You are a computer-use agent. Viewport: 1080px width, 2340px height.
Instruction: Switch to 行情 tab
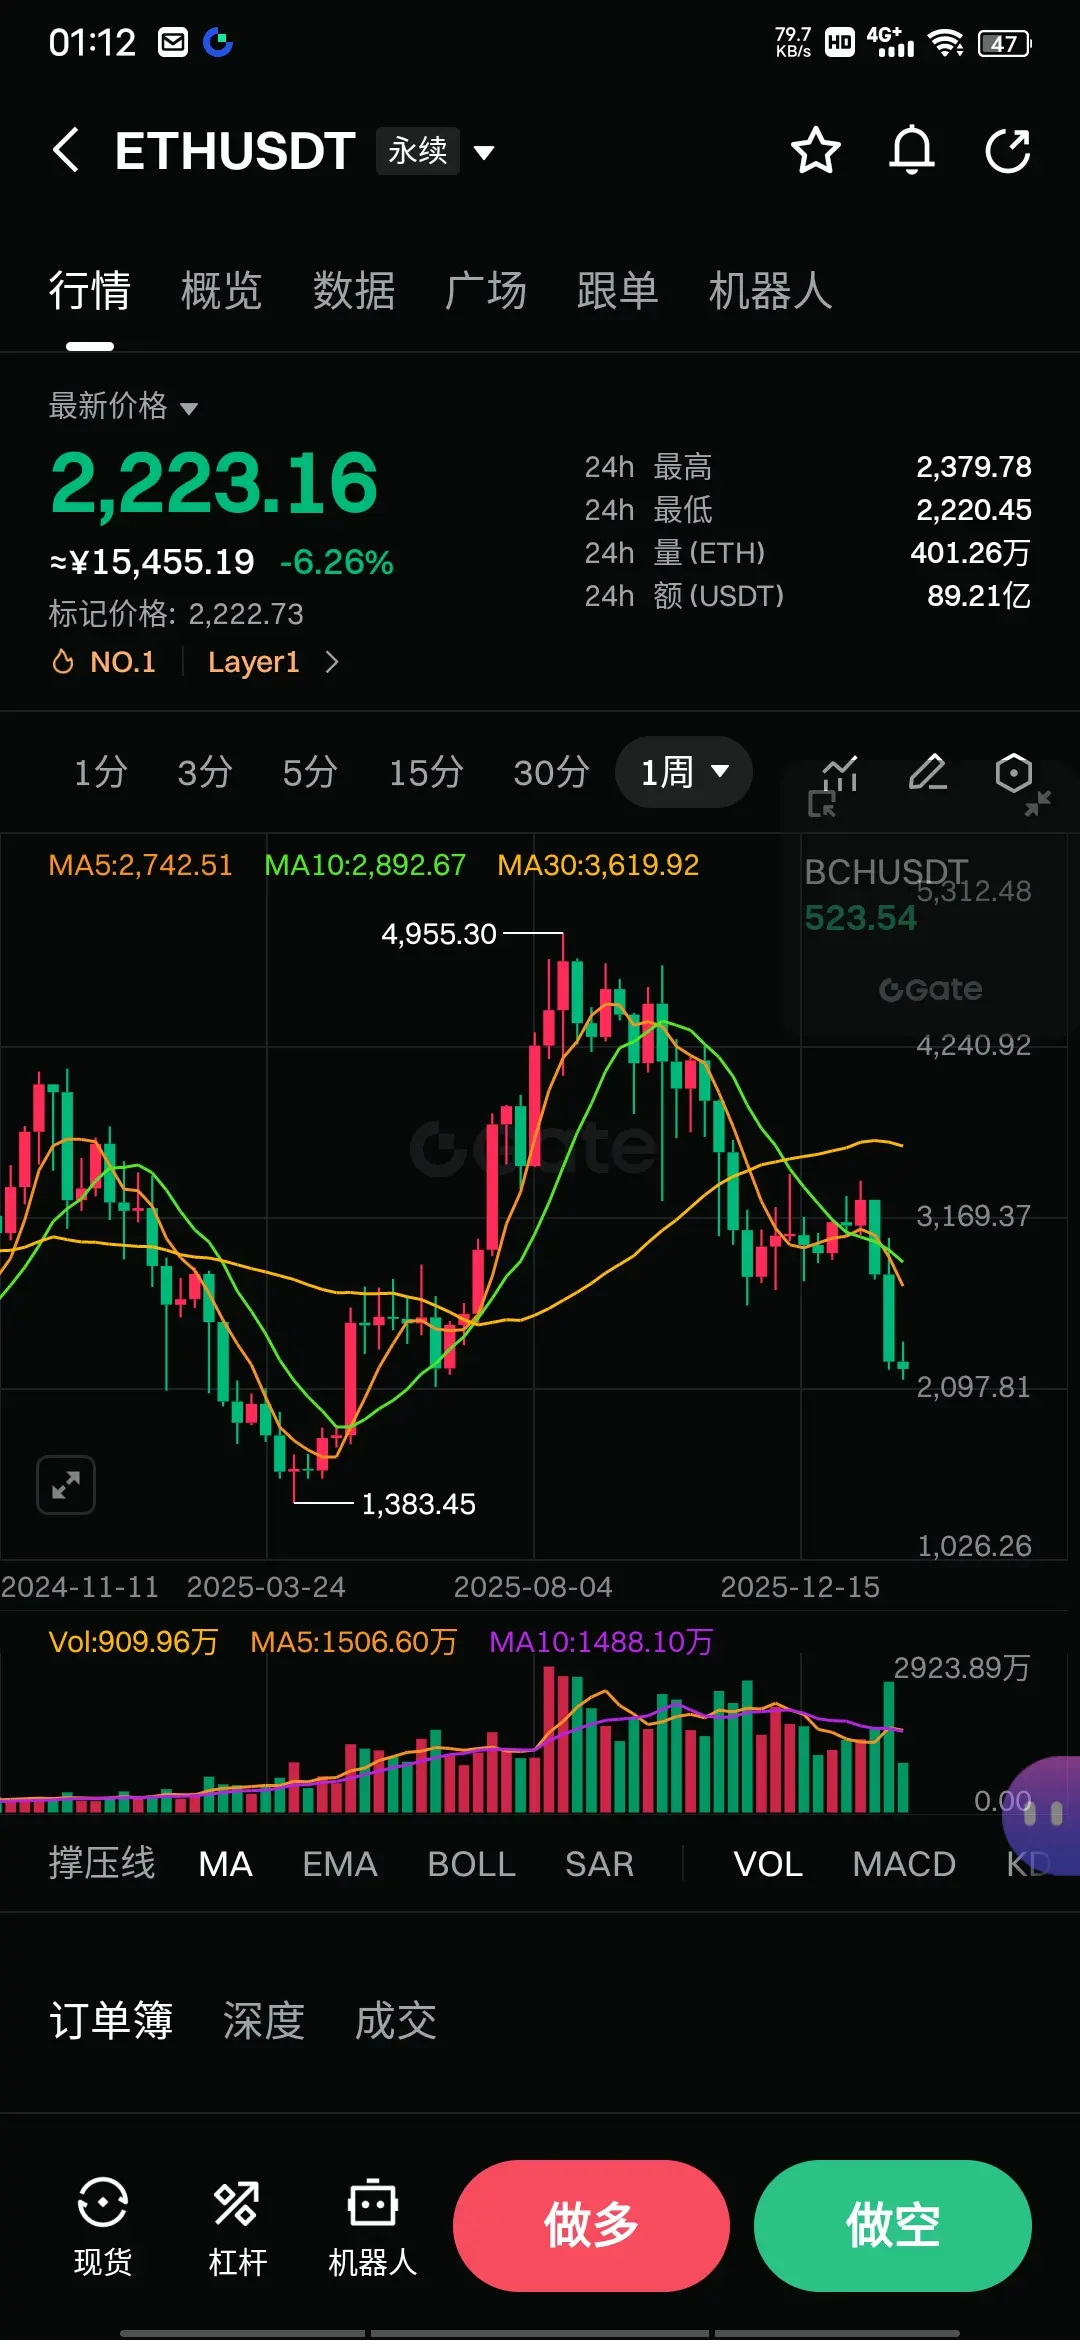90,291
